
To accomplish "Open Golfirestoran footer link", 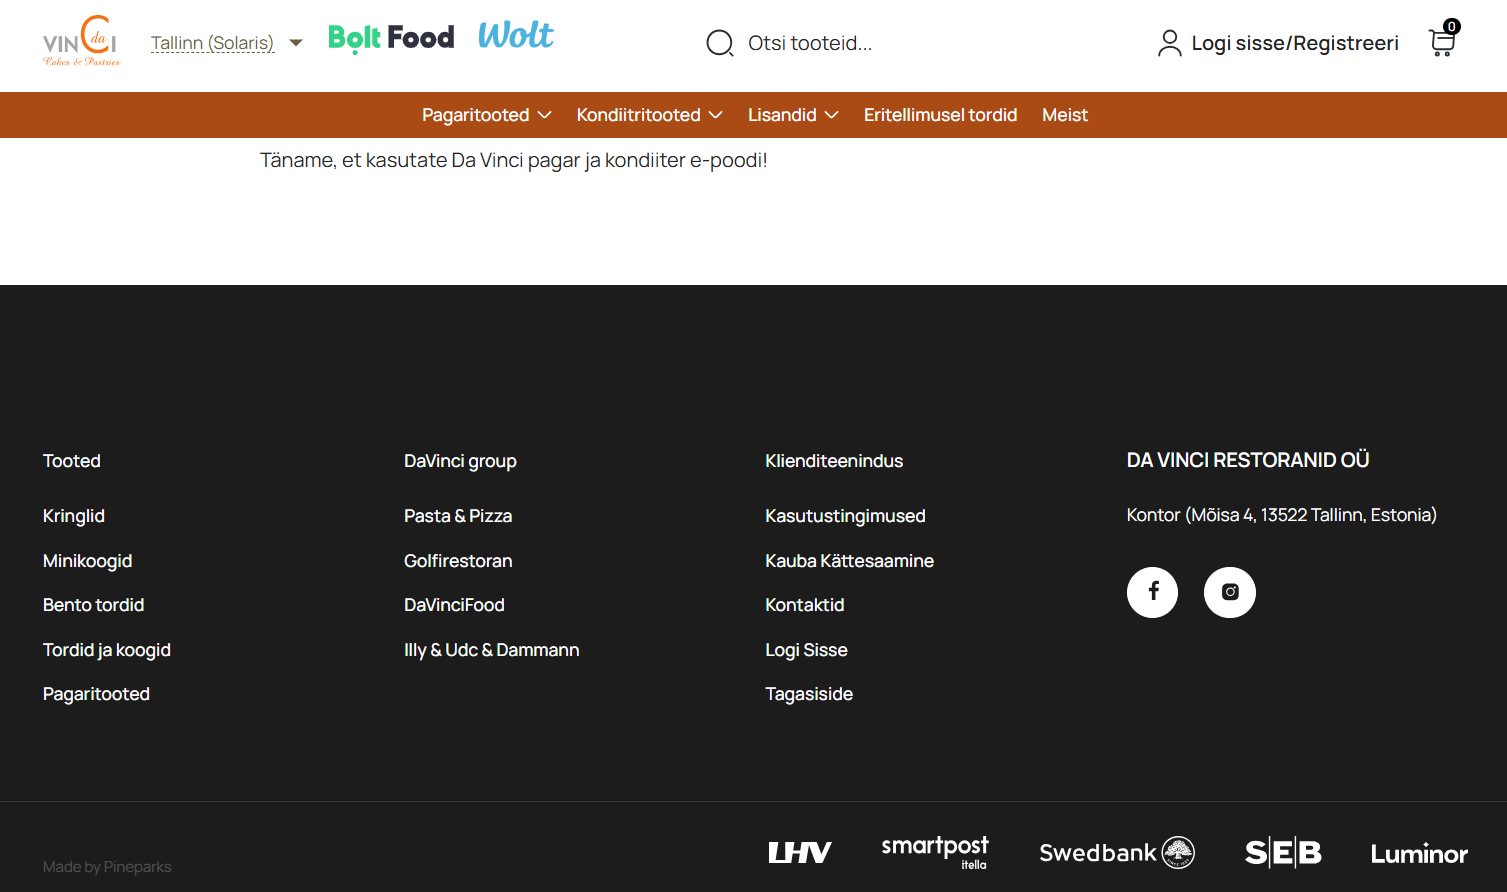I will click(458, 561).
